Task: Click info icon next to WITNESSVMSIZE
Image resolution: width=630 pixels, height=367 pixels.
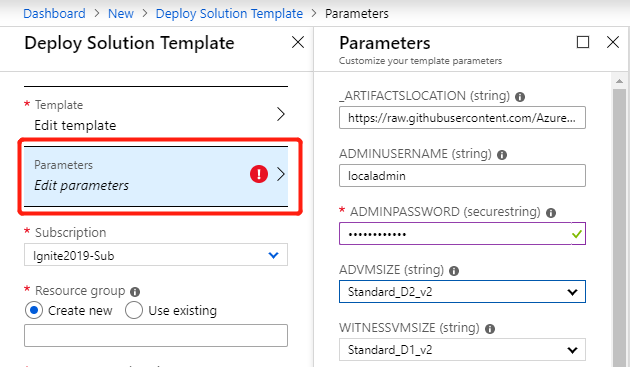Action: (x=490, y=329)
